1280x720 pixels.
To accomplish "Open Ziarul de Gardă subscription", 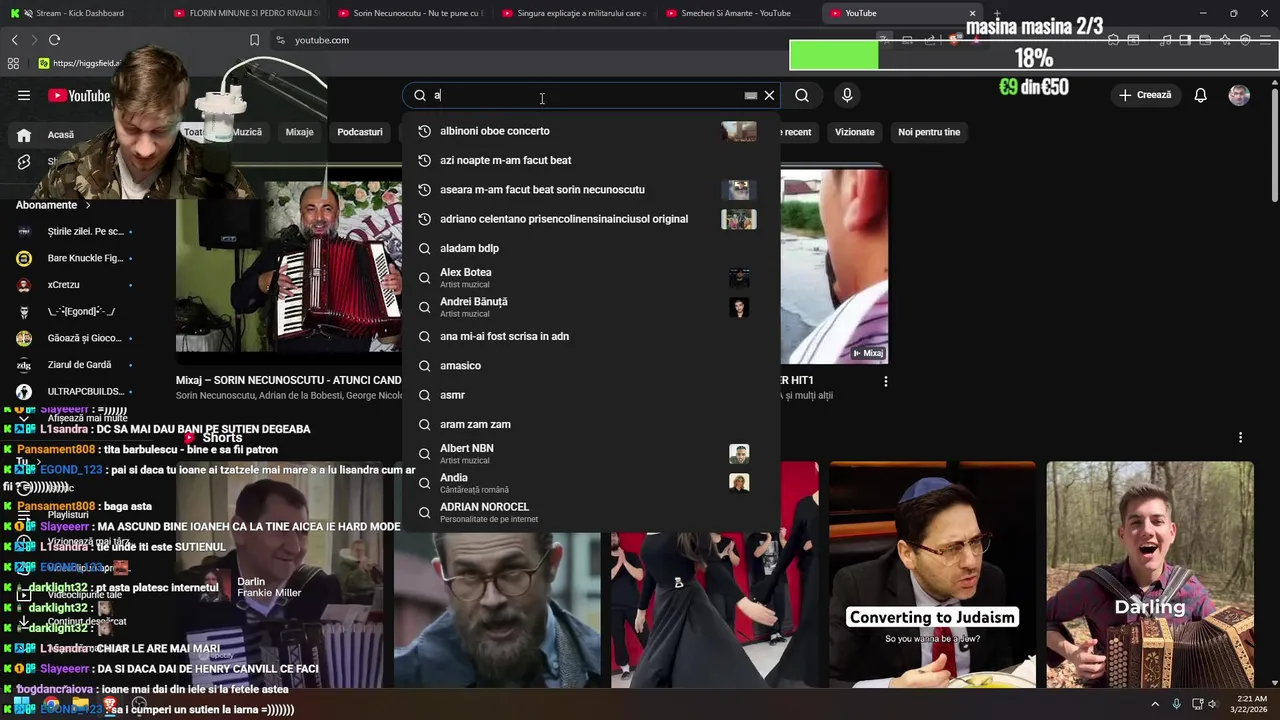I will click(x=78, y=365).
